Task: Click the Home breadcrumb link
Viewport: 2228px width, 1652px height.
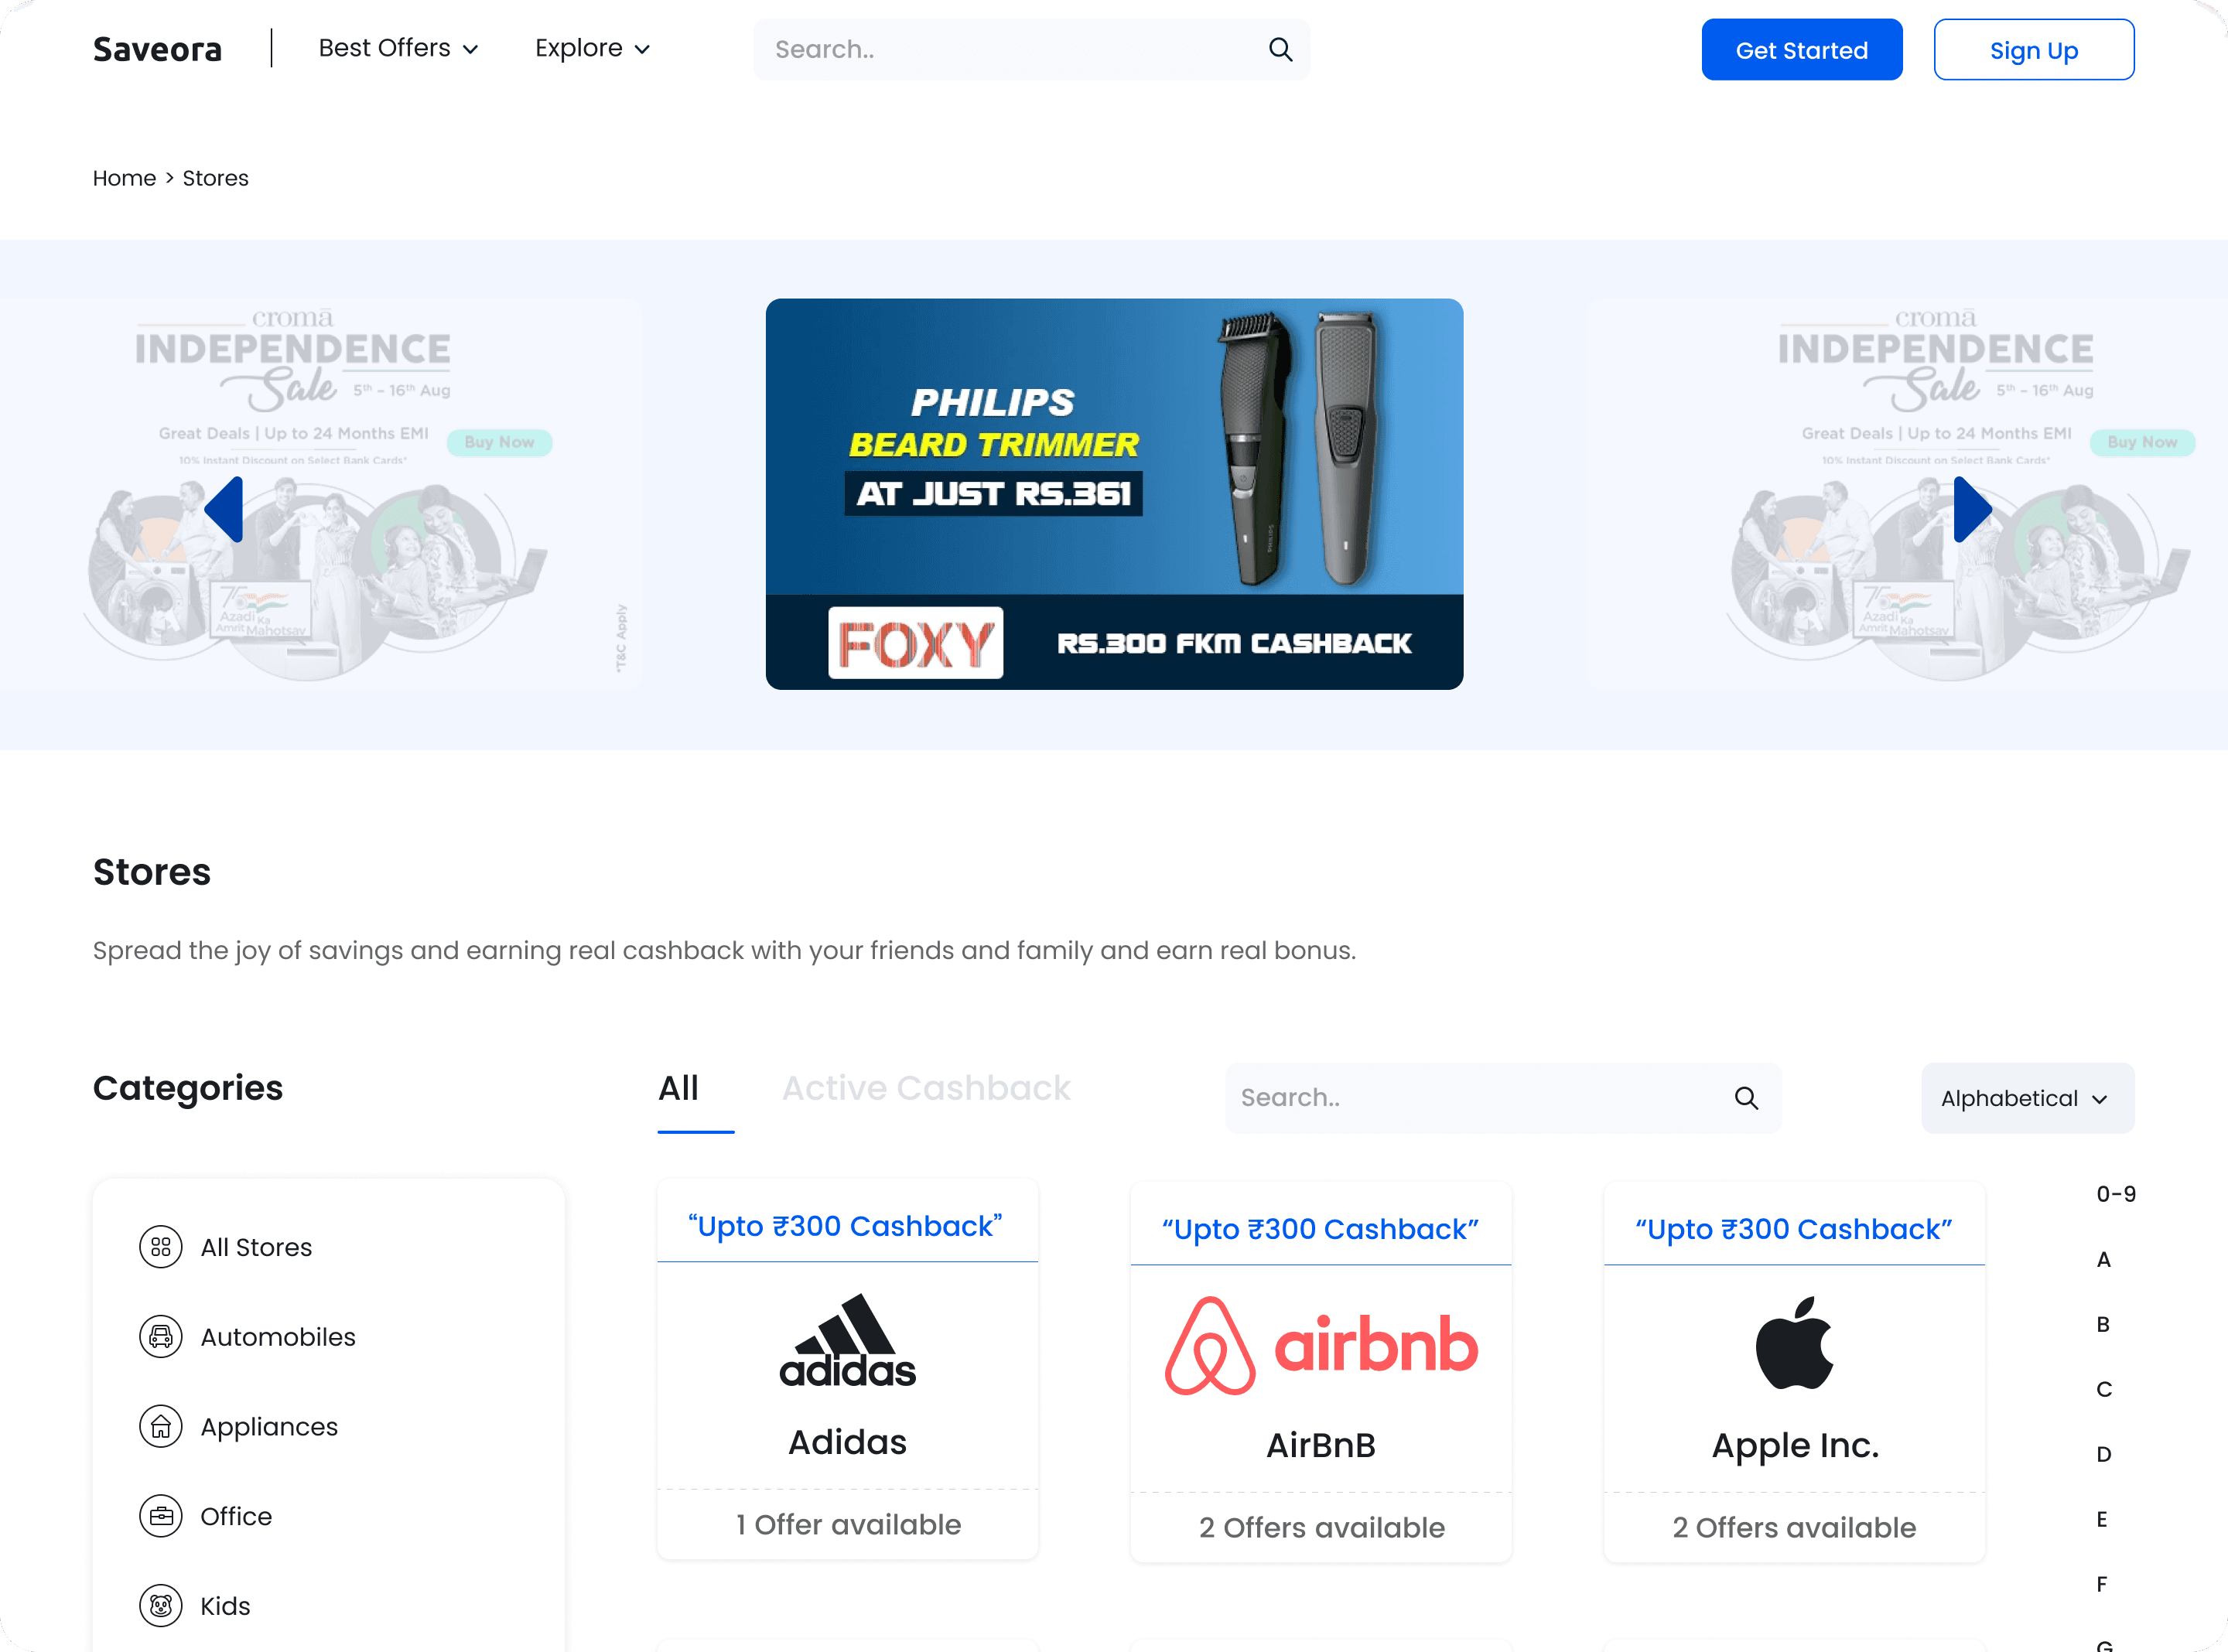Action: pos(124,178)
